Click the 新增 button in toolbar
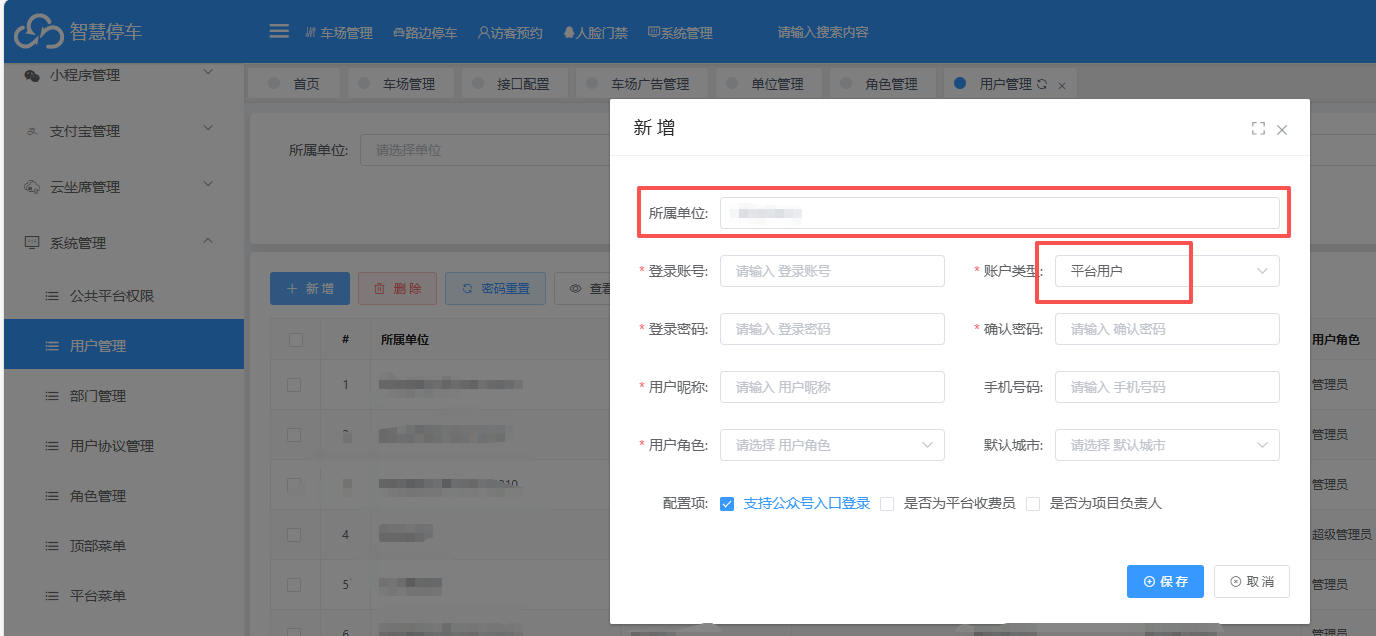Screen dimensions: 1376x636 [309, 289]
